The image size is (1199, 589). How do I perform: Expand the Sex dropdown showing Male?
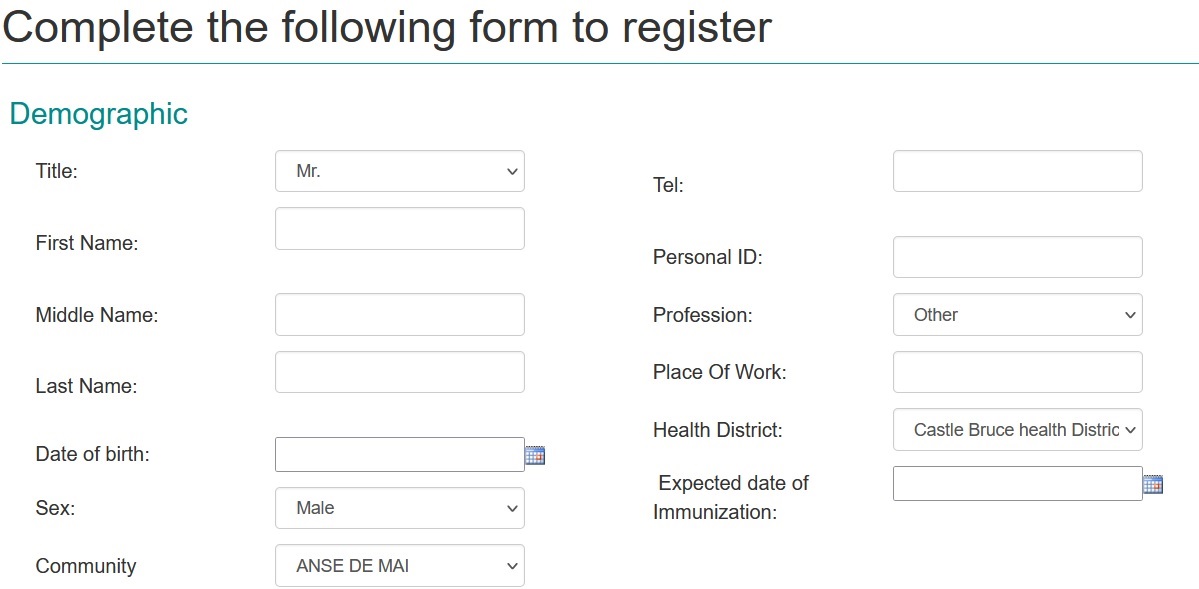pos(400,508)
